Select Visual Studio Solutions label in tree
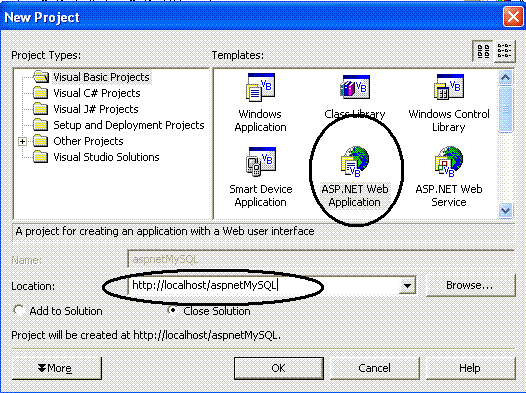Viewport: 526px width, 393px height. point(106,157)
